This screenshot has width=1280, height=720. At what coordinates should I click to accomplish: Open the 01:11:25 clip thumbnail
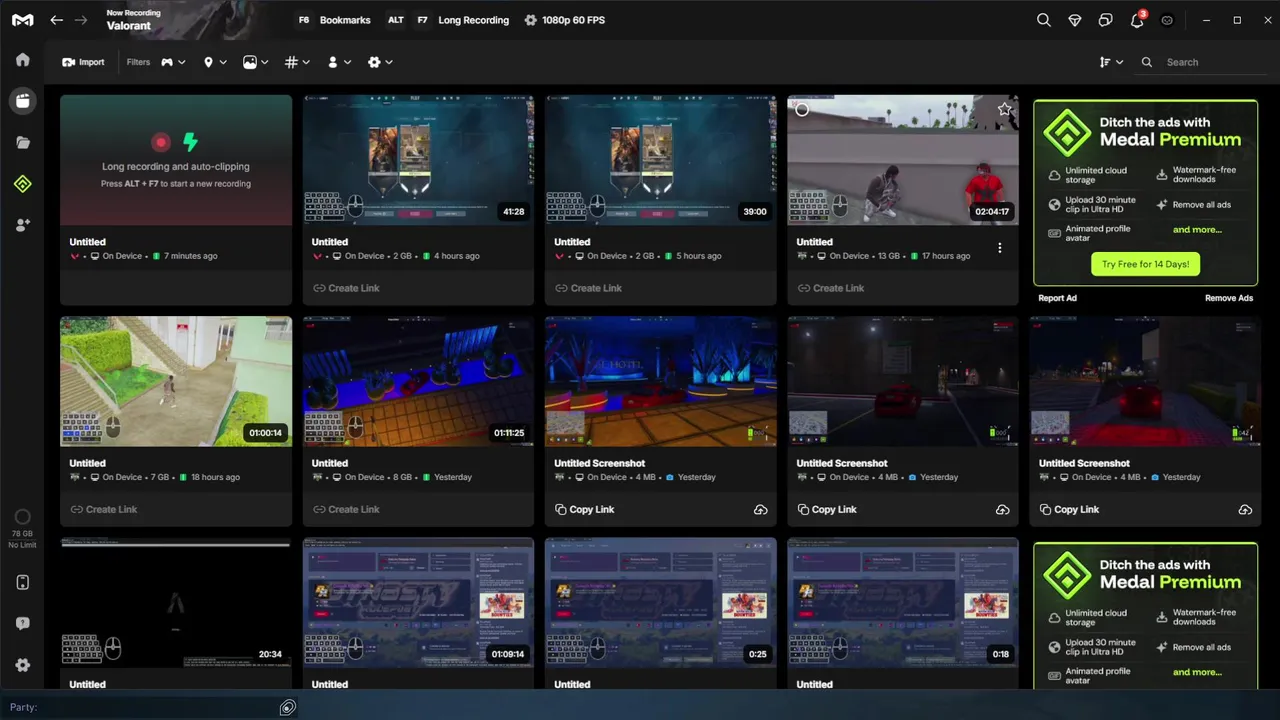[418, 382]
